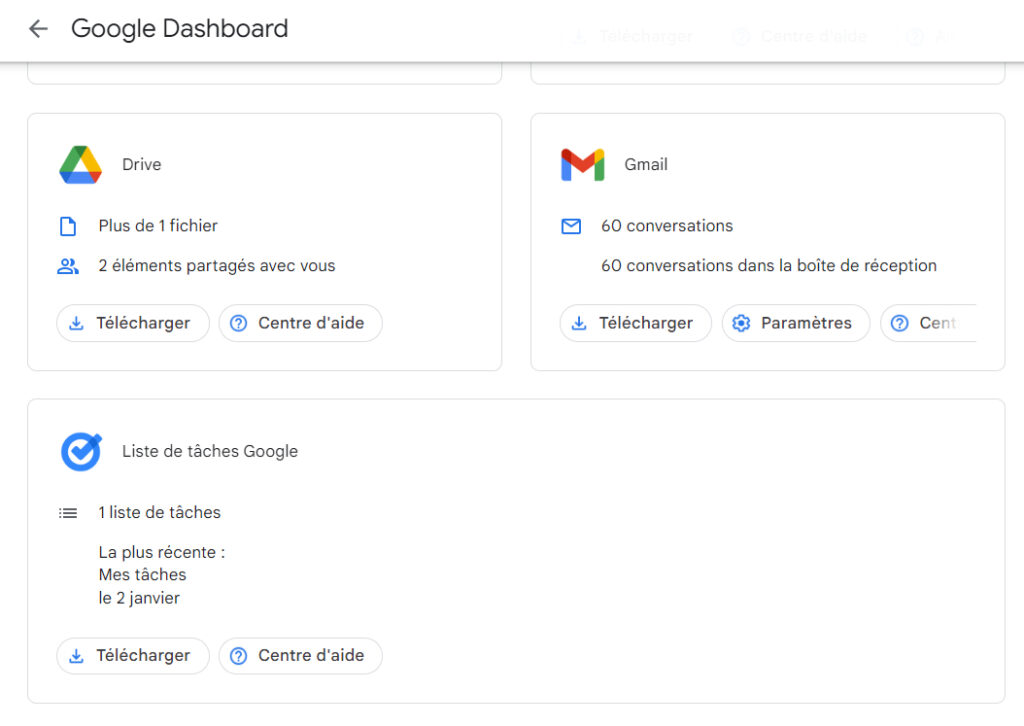
Task: Click '60 conversations dans la boîte de réception'
Action: (768, 266)
